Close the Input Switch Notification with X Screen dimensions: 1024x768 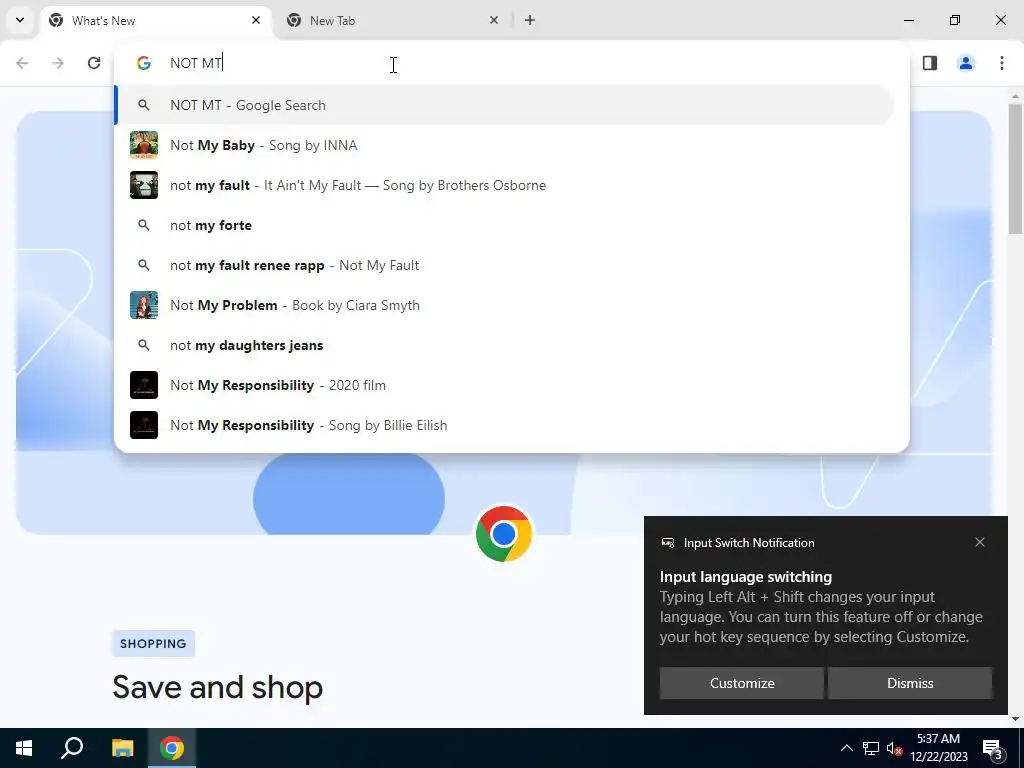click(980, 542)
